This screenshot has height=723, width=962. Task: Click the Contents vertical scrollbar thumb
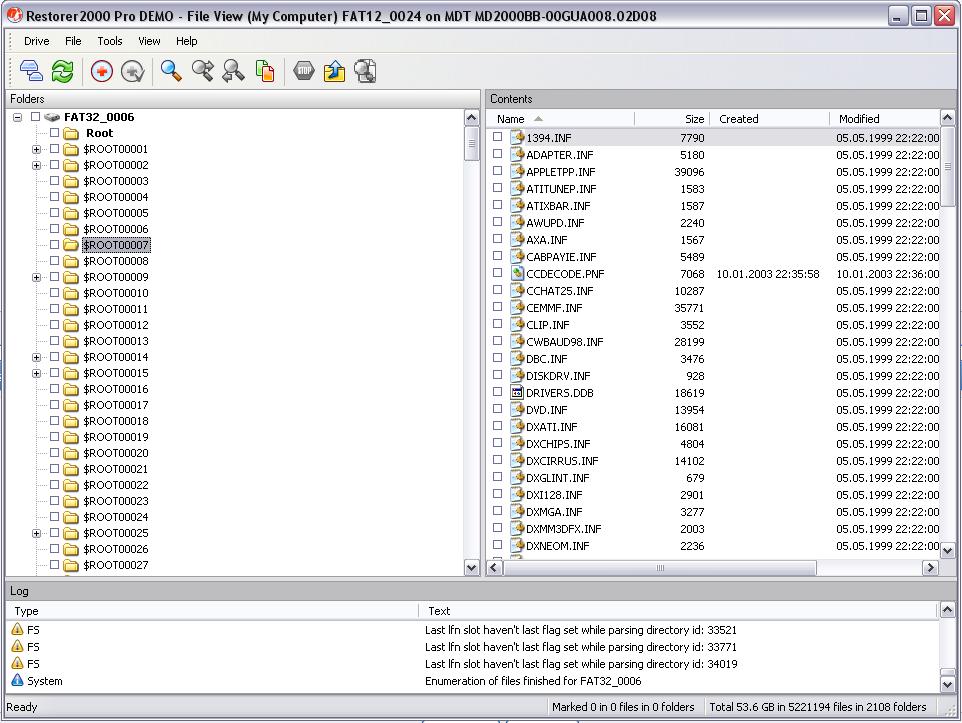pyautogui.click(x=947, y=167)
